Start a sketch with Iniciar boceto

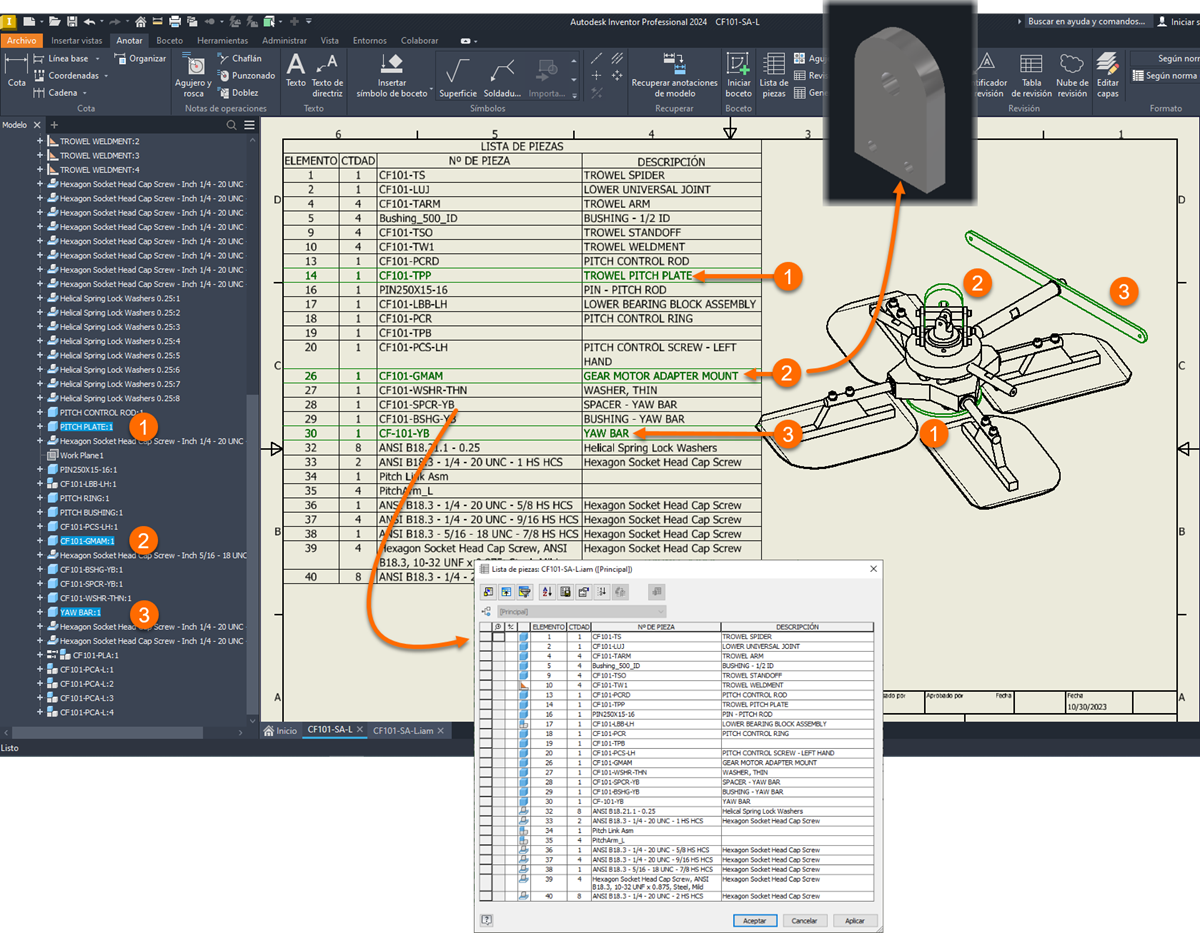pos(738,75)
